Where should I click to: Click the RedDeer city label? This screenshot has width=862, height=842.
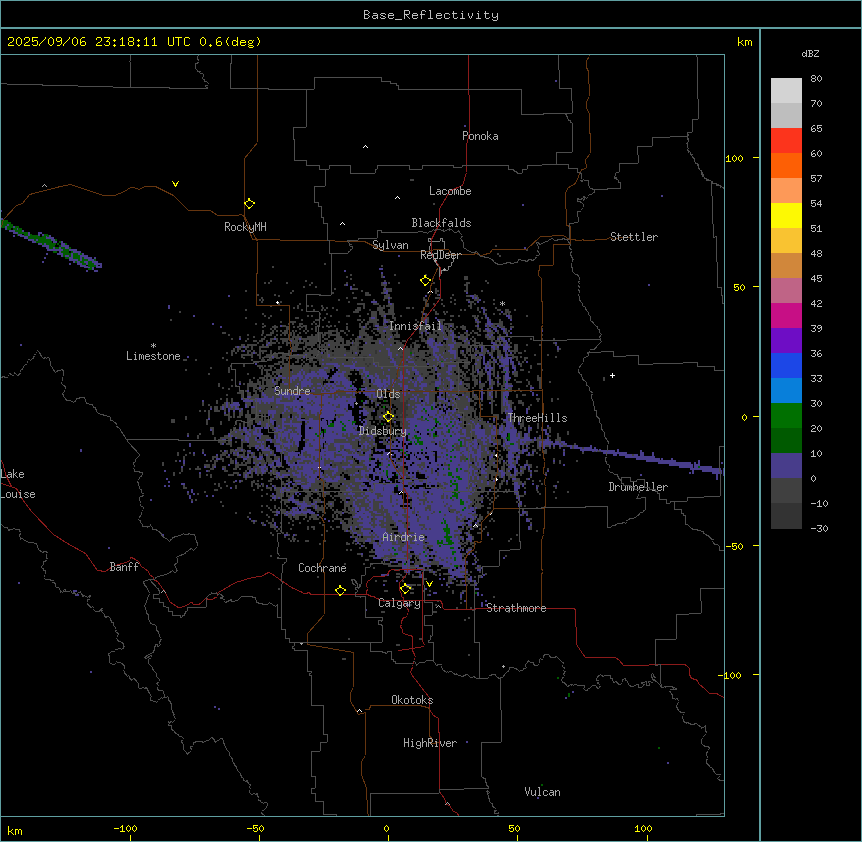point(440,255)
